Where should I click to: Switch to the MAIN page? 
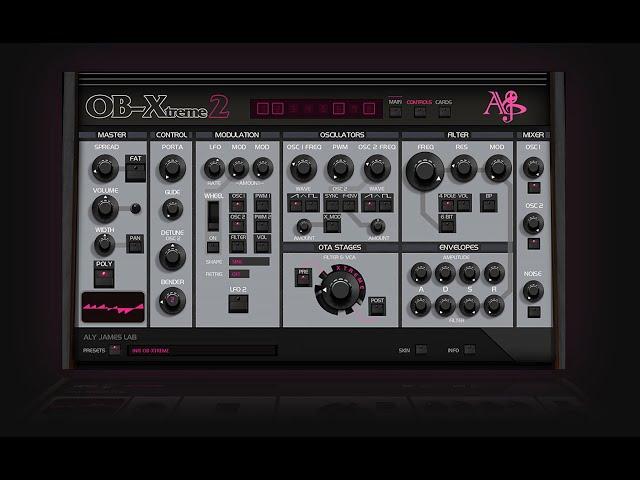coord(395,112)
